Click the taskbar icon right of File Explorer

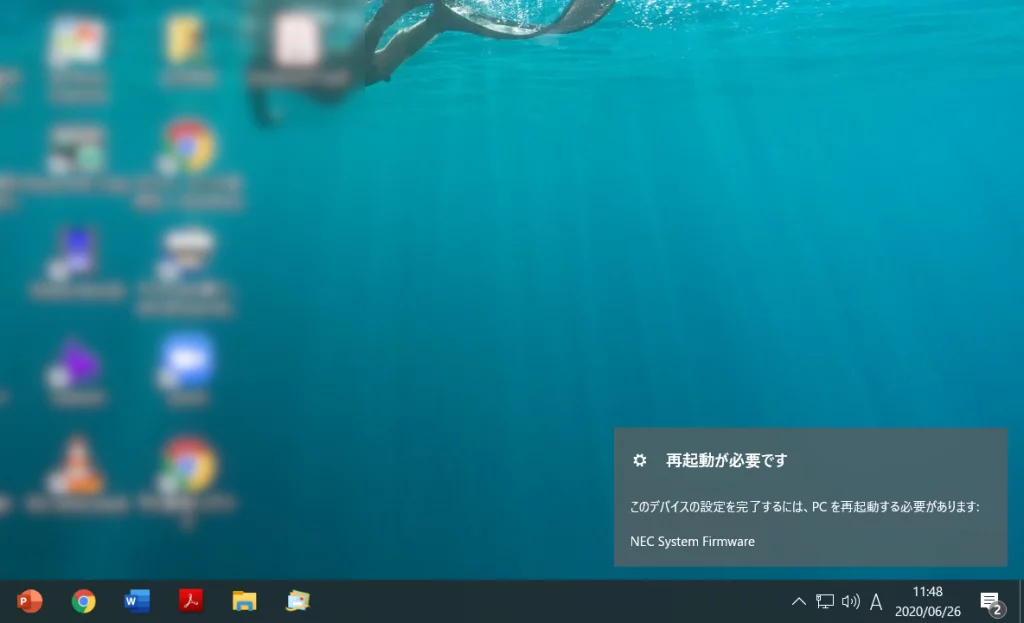pos(298,601)
